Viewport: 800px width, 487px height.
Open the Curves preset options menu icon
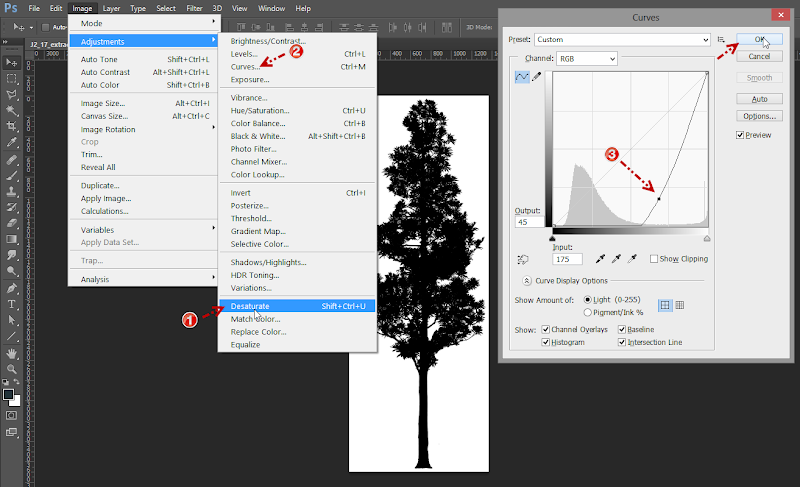(721, 39)
